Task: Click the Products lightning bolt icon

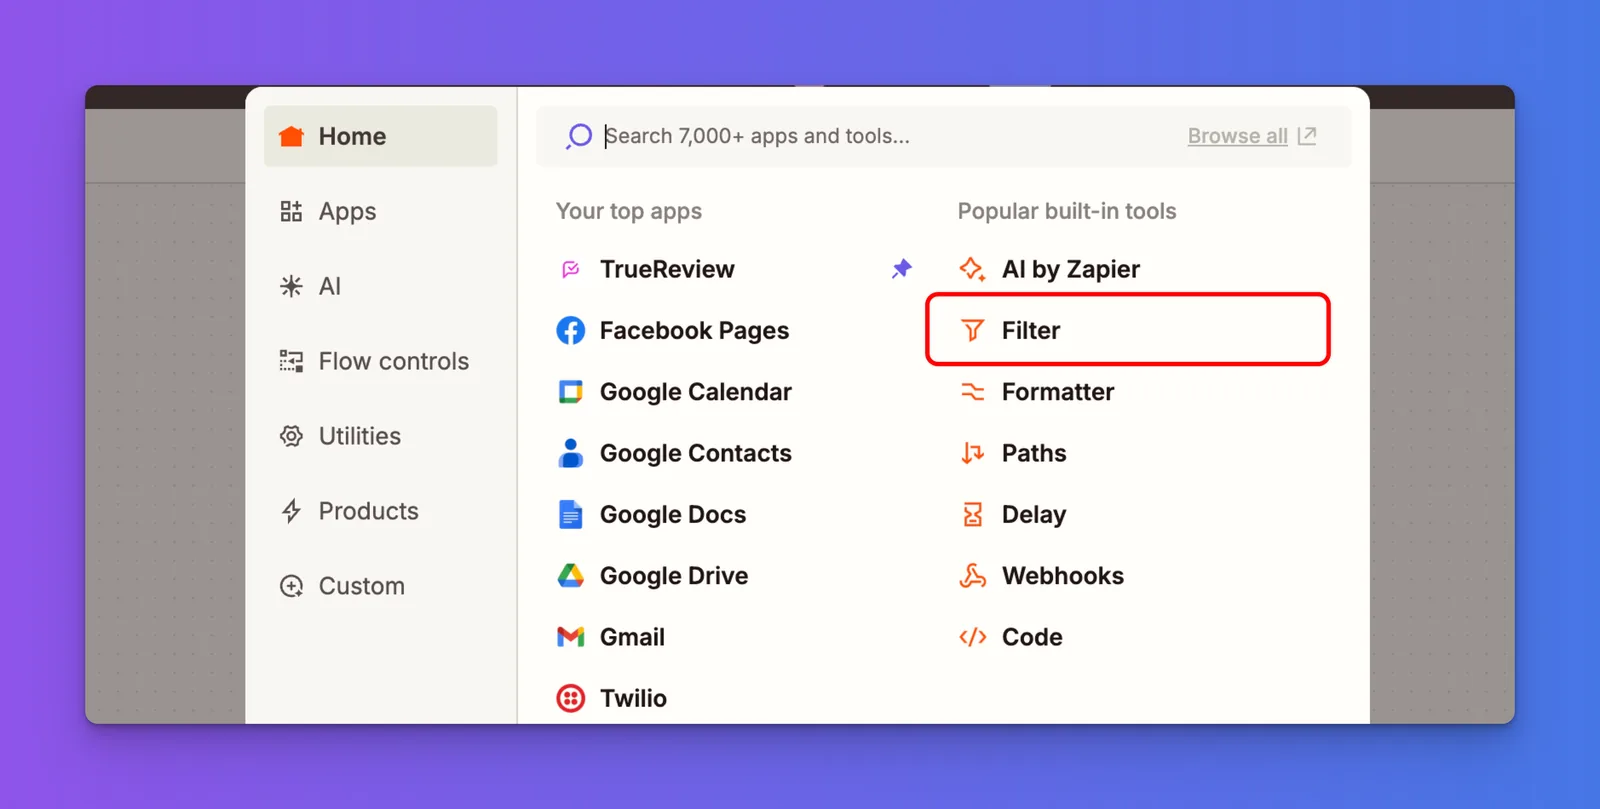Action: pos(291,511)
